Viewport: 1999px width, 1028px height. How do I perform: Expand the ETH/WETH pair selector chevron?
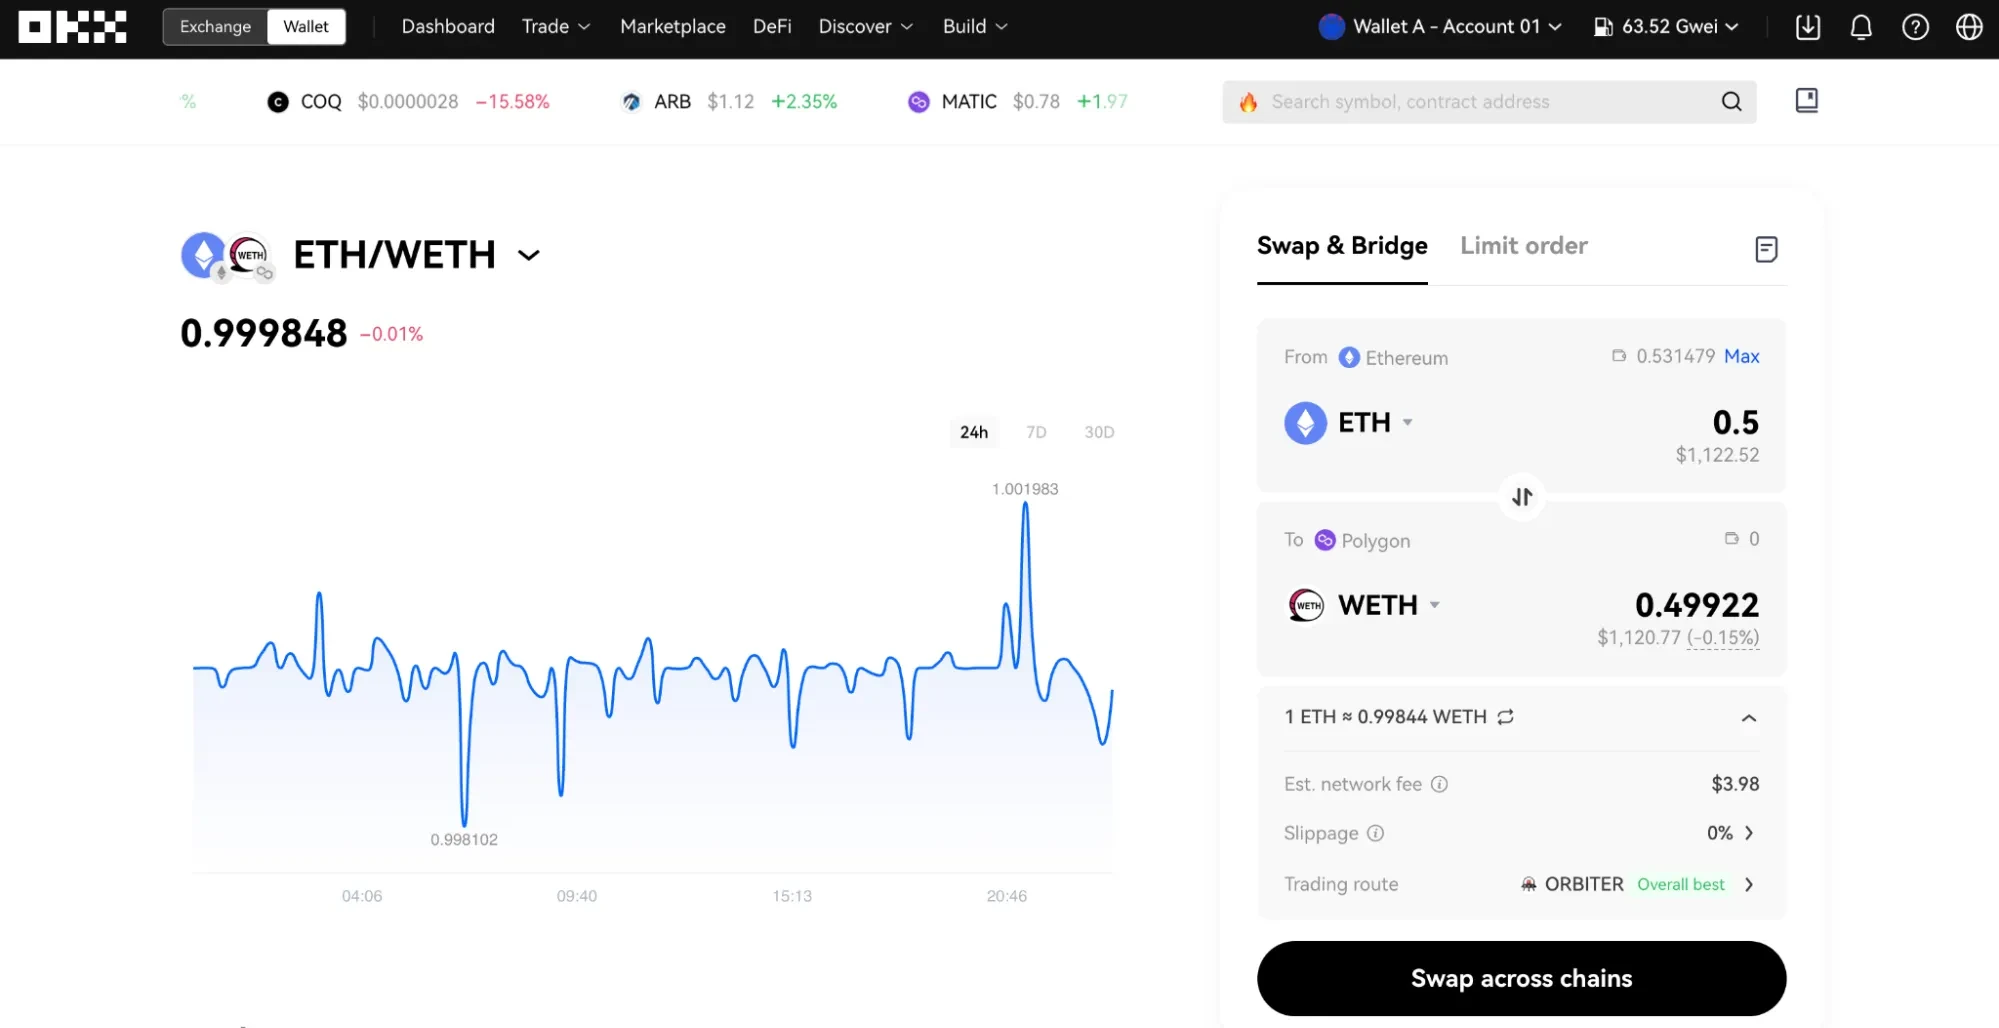529,255
